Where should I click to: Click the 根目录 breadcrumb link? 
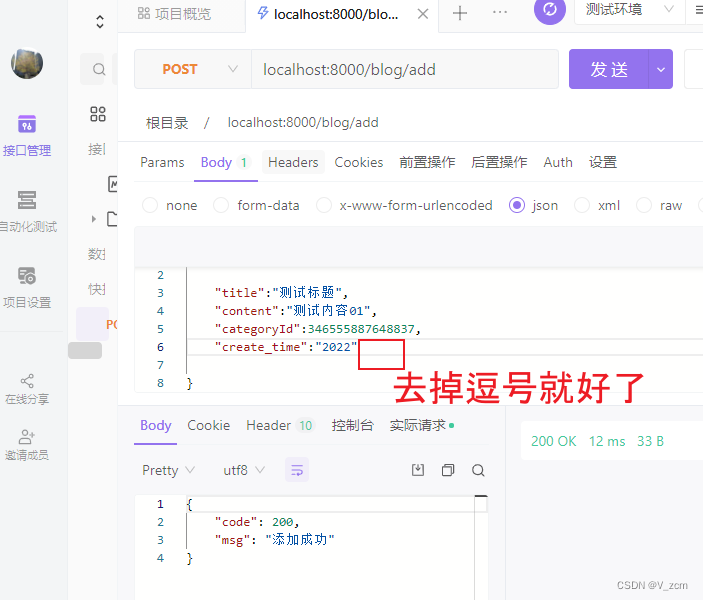pyautogui.click(x=167, y=122)
